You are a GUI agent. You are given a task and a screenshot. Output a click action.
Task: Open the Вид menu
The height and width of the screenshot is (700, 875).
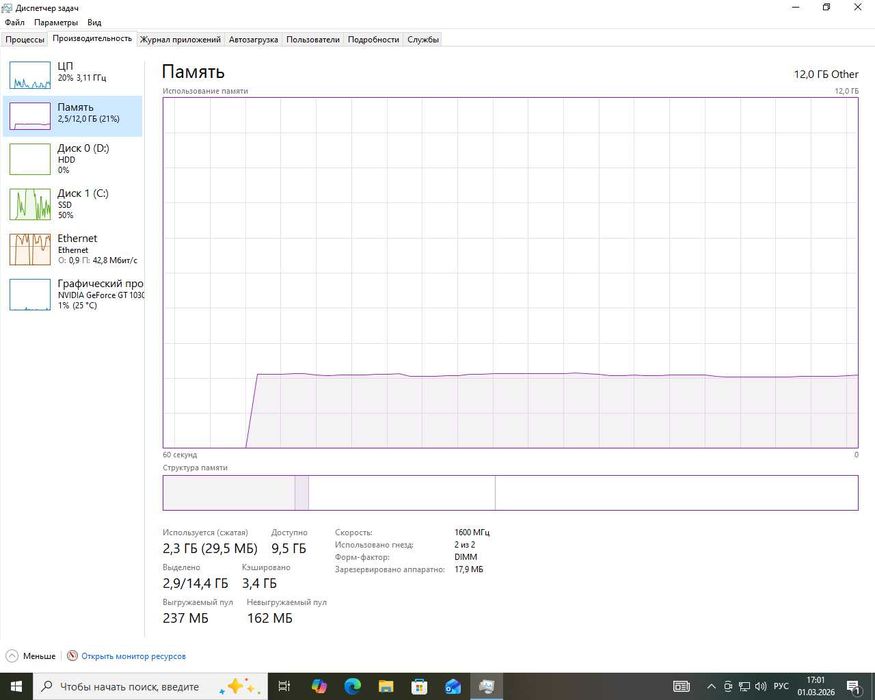click(x=94, y=22)
